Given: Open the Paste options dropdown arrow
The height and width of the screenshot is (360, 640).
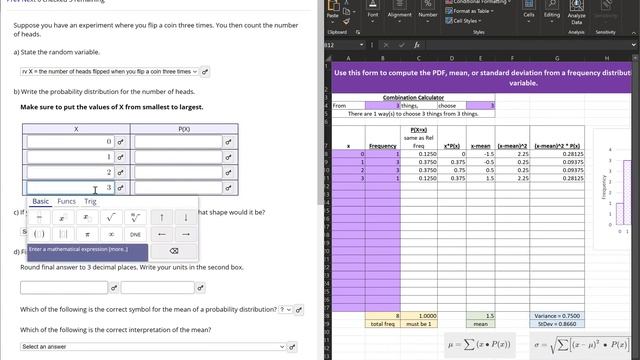Looking at the screenshot, I should (333, 21).
